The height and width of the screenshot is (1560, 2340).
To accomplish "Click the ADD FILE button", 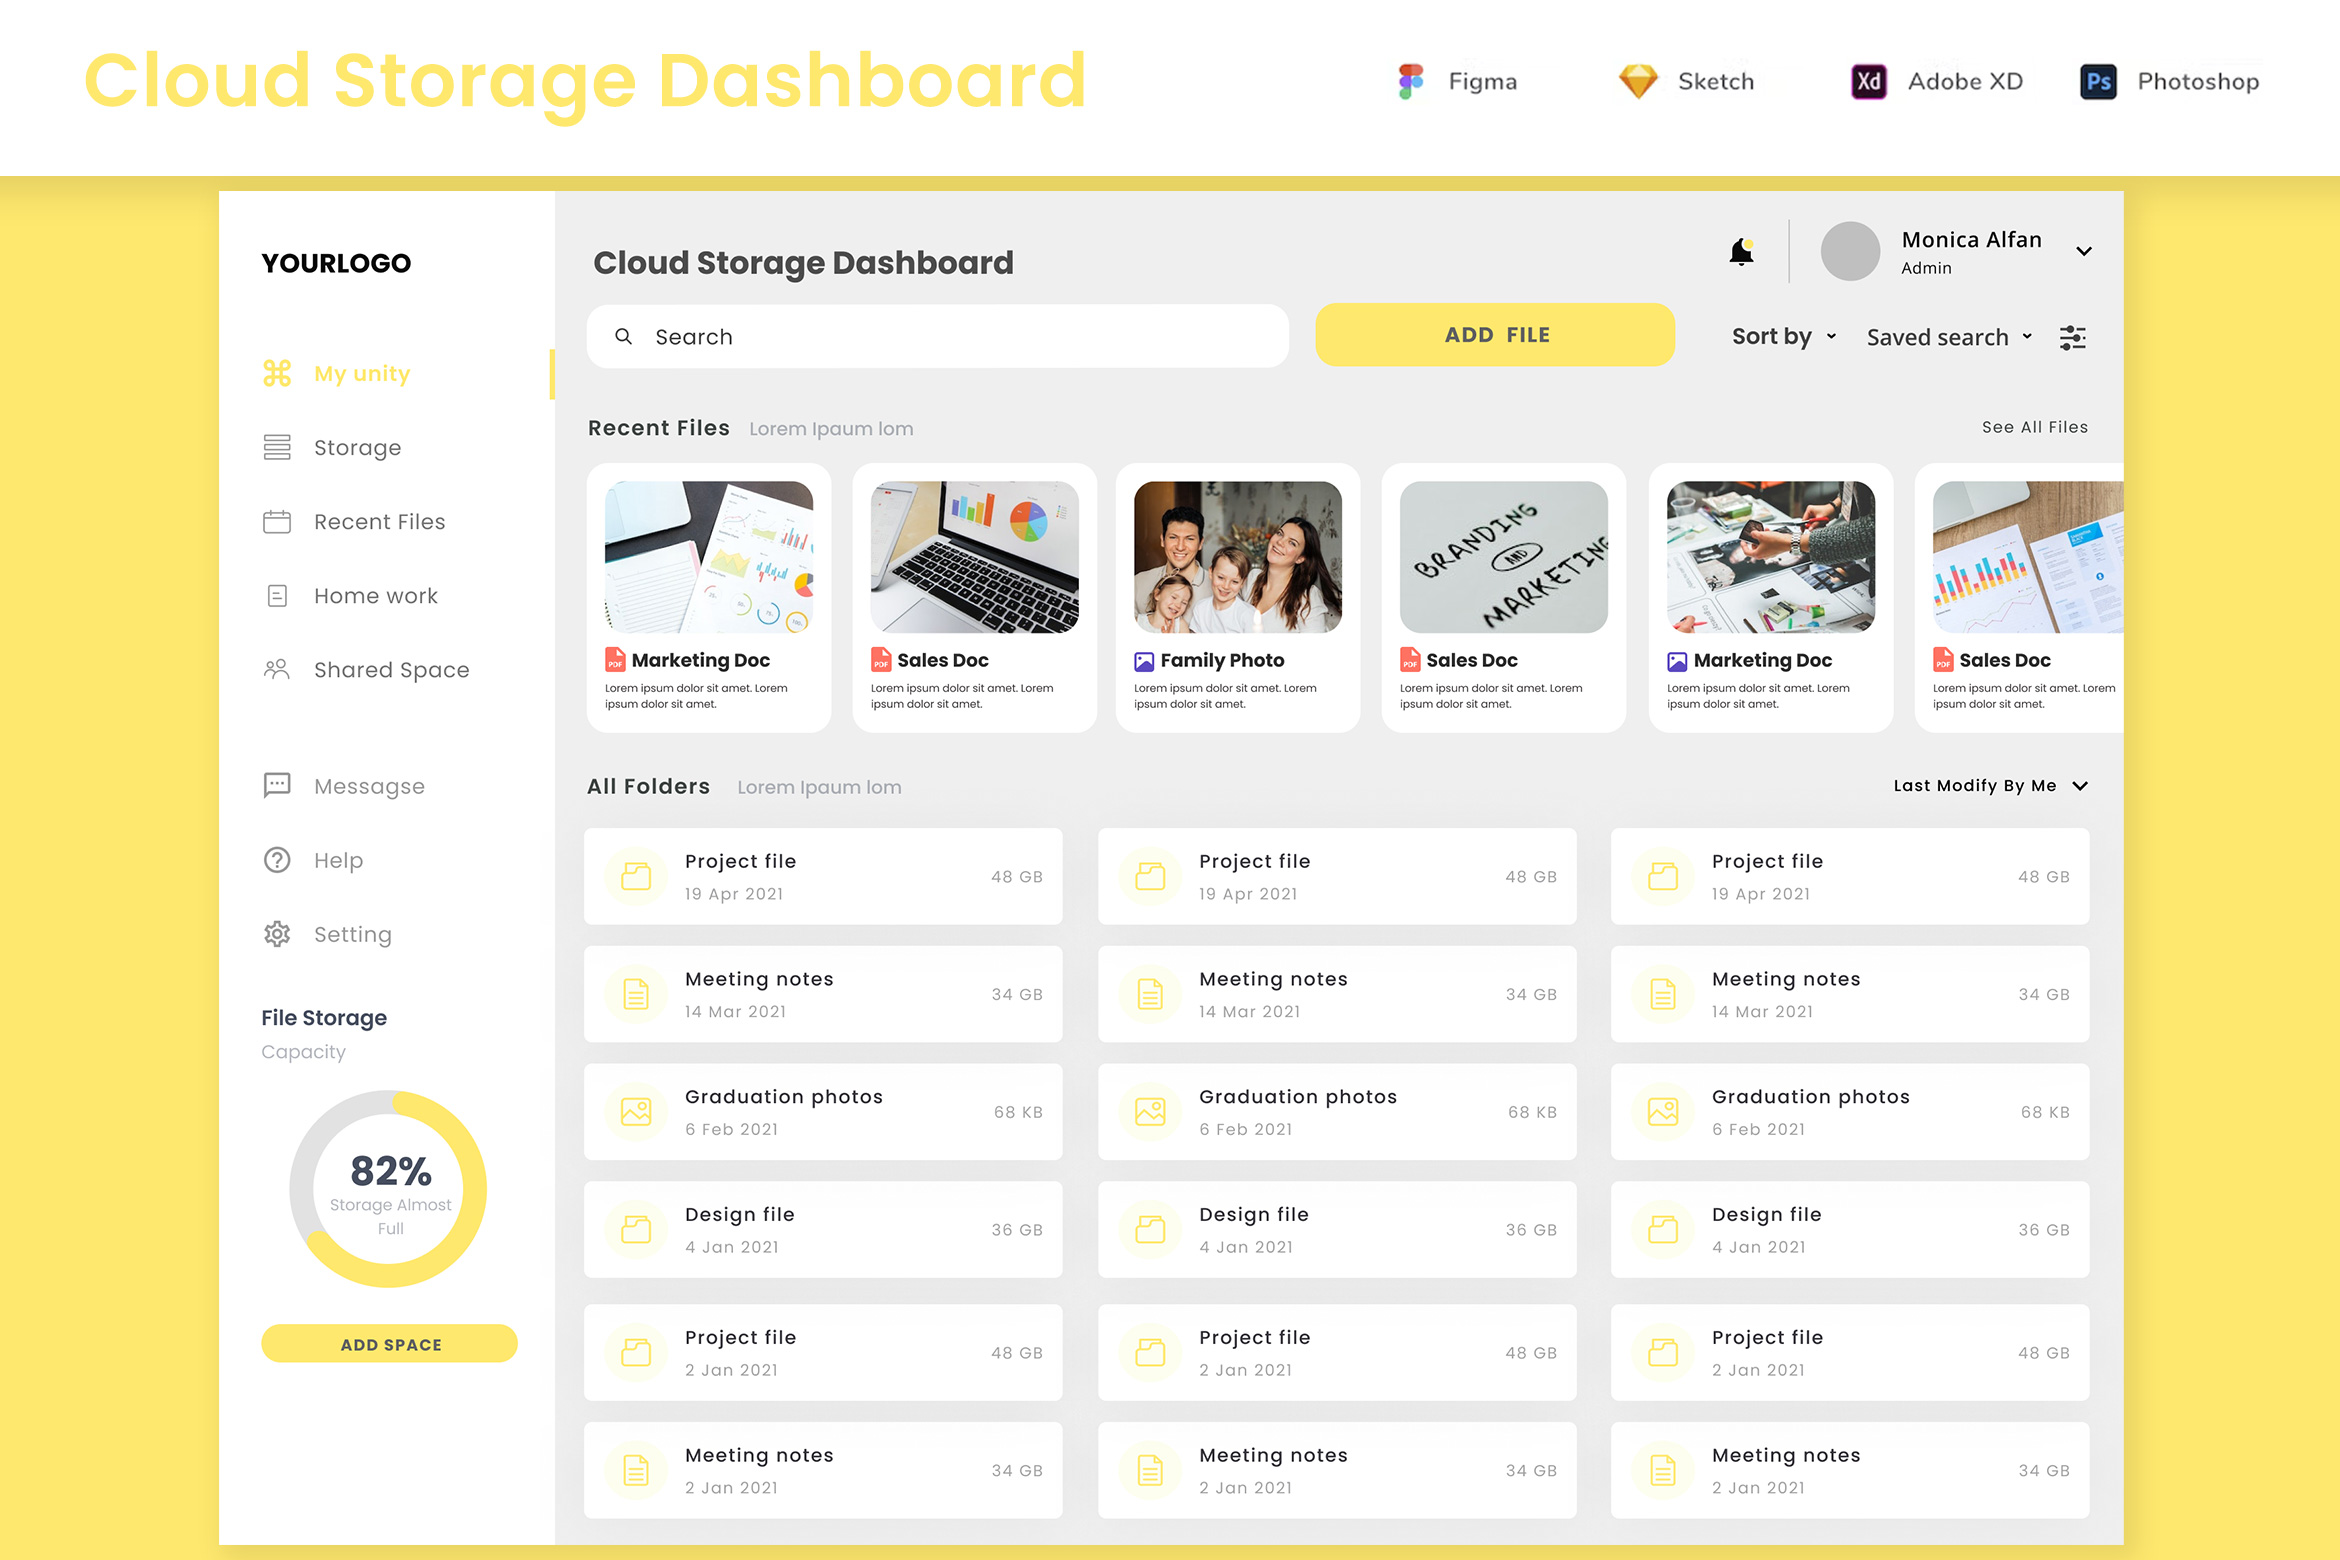I will point(1495,335).
